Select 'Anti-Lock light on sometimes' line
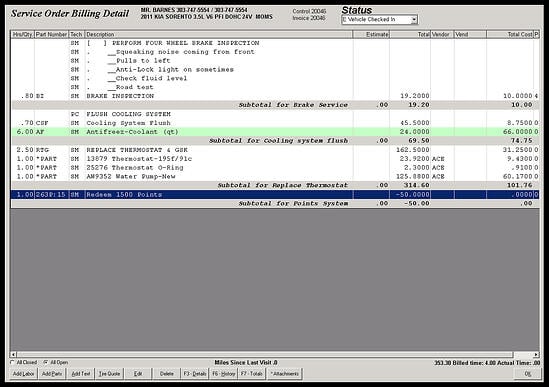The height and width of the screenshot is (387, 549). pyautogui.click(x=275, y=69)
